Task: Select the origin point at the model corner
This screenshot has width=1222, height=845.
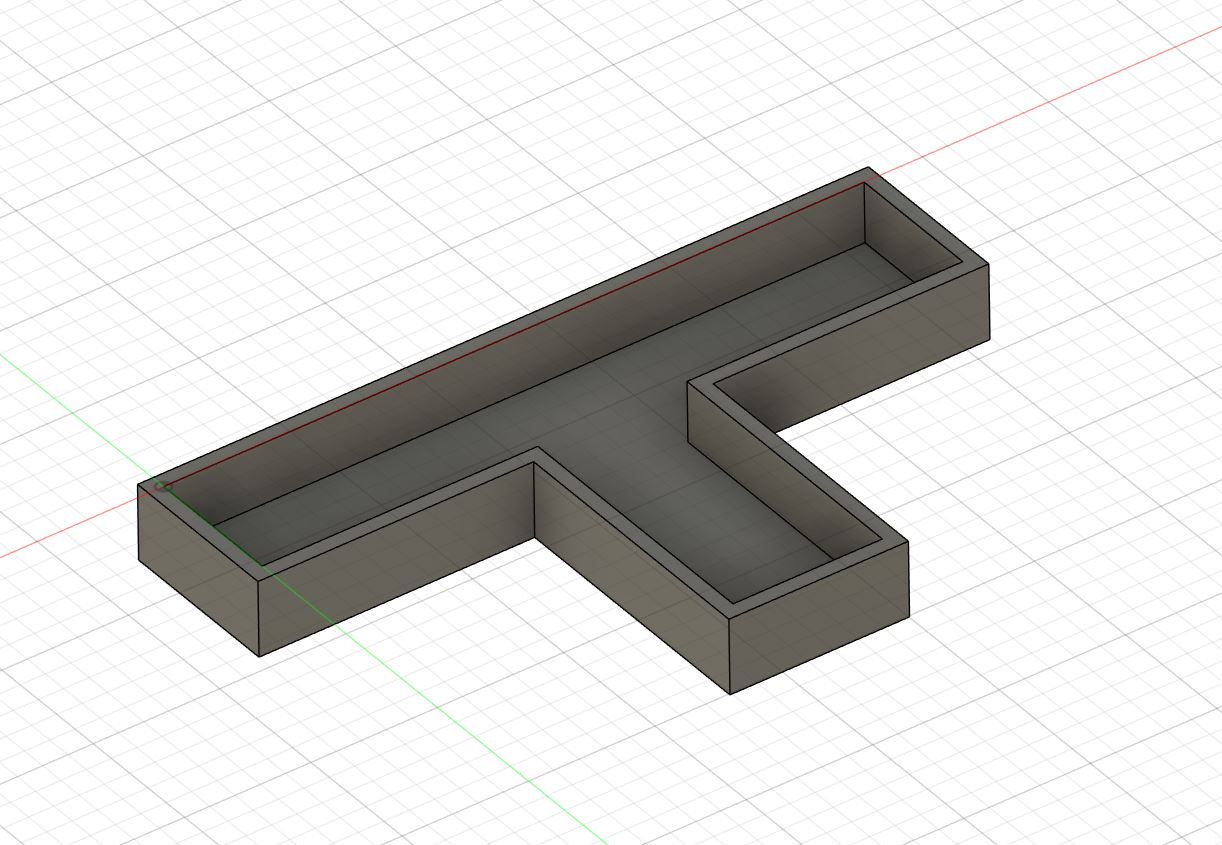Action: tap(163, 487)
